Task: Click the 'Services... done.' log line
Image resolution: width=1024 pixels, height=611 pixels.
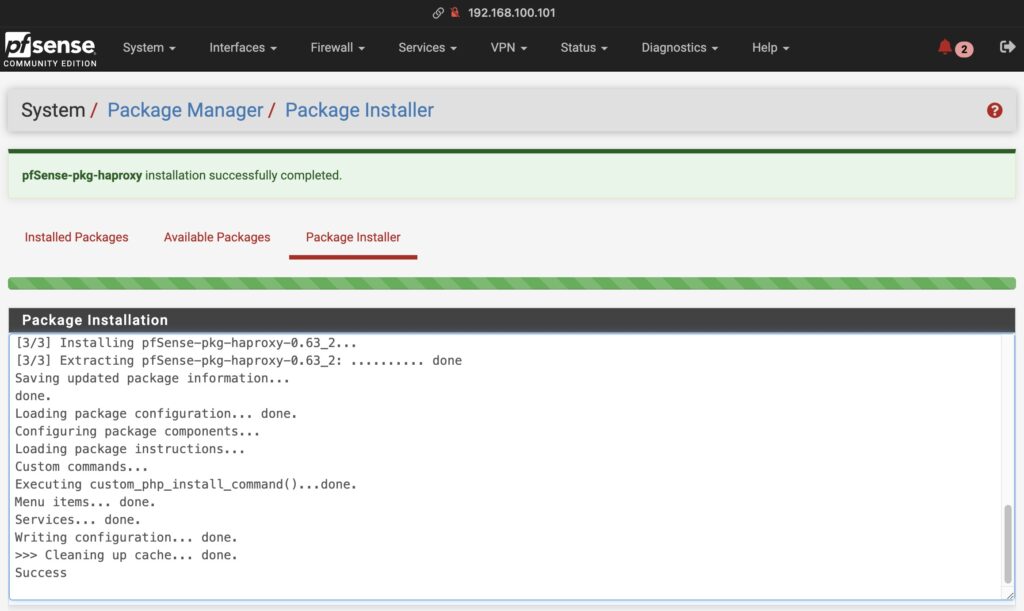Action: coord(78,520)
